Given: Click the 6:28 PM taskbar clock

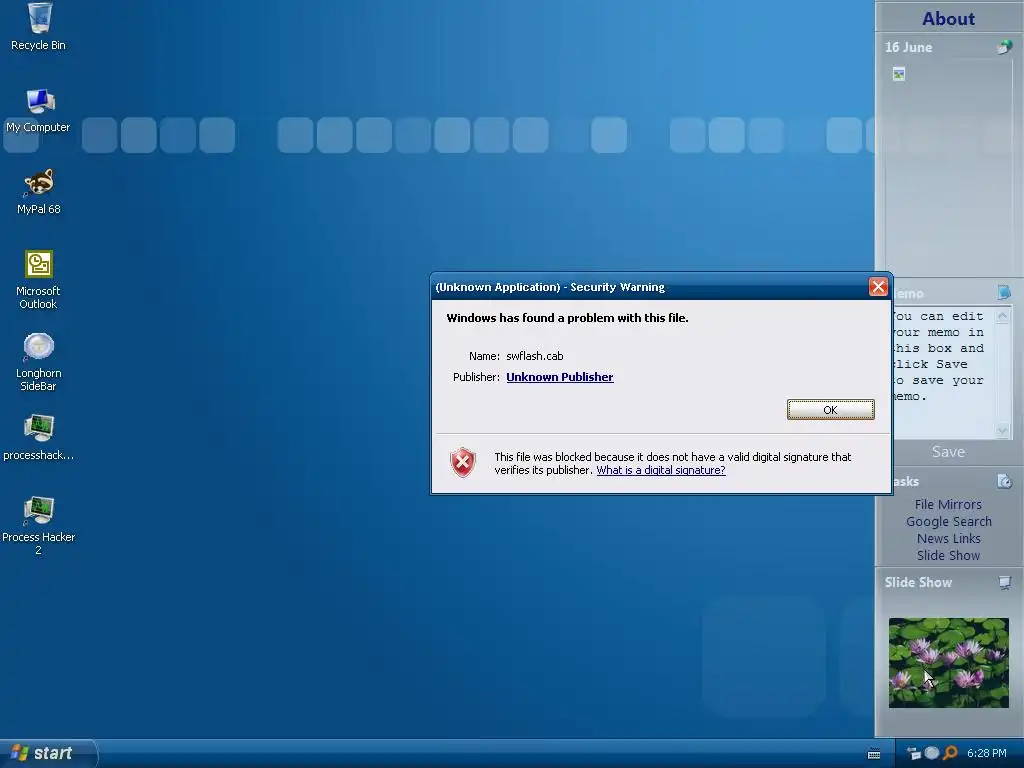Looking at the screenshot, I should 986,753.
